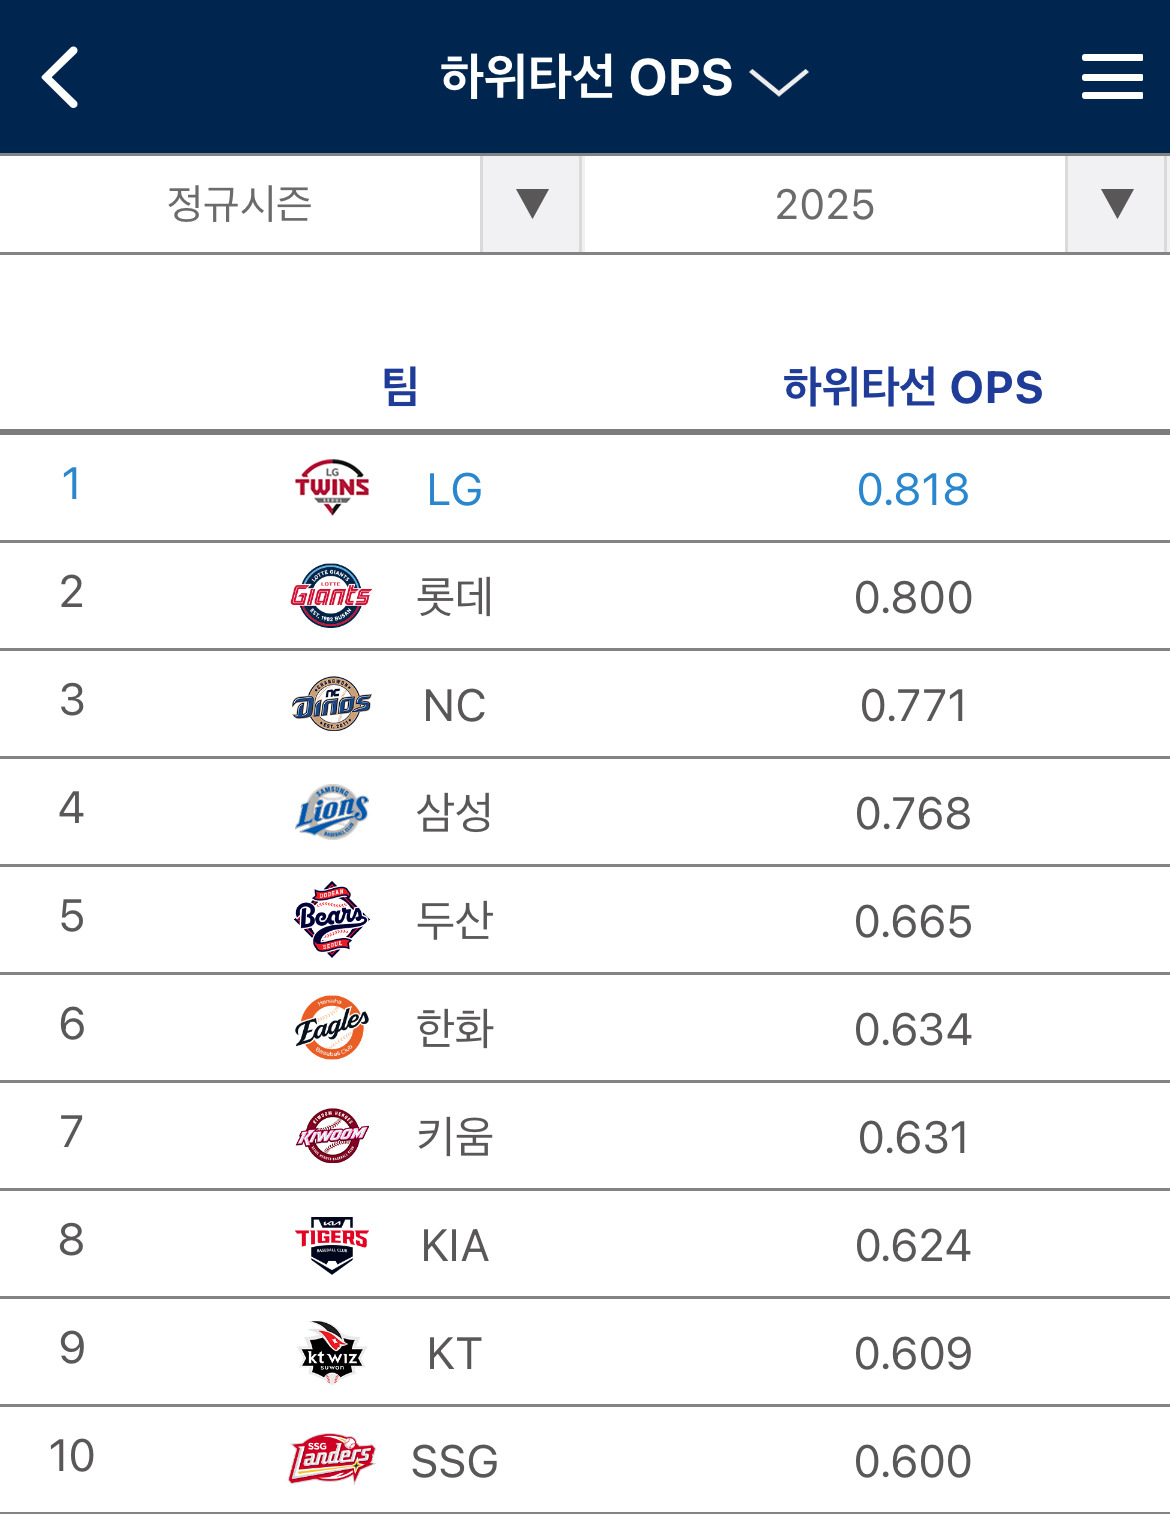Image resolution: width=1170 pixels, height=1514 pixels.
Task: Click the Doosan Bears logo
Action: point(332,920)
